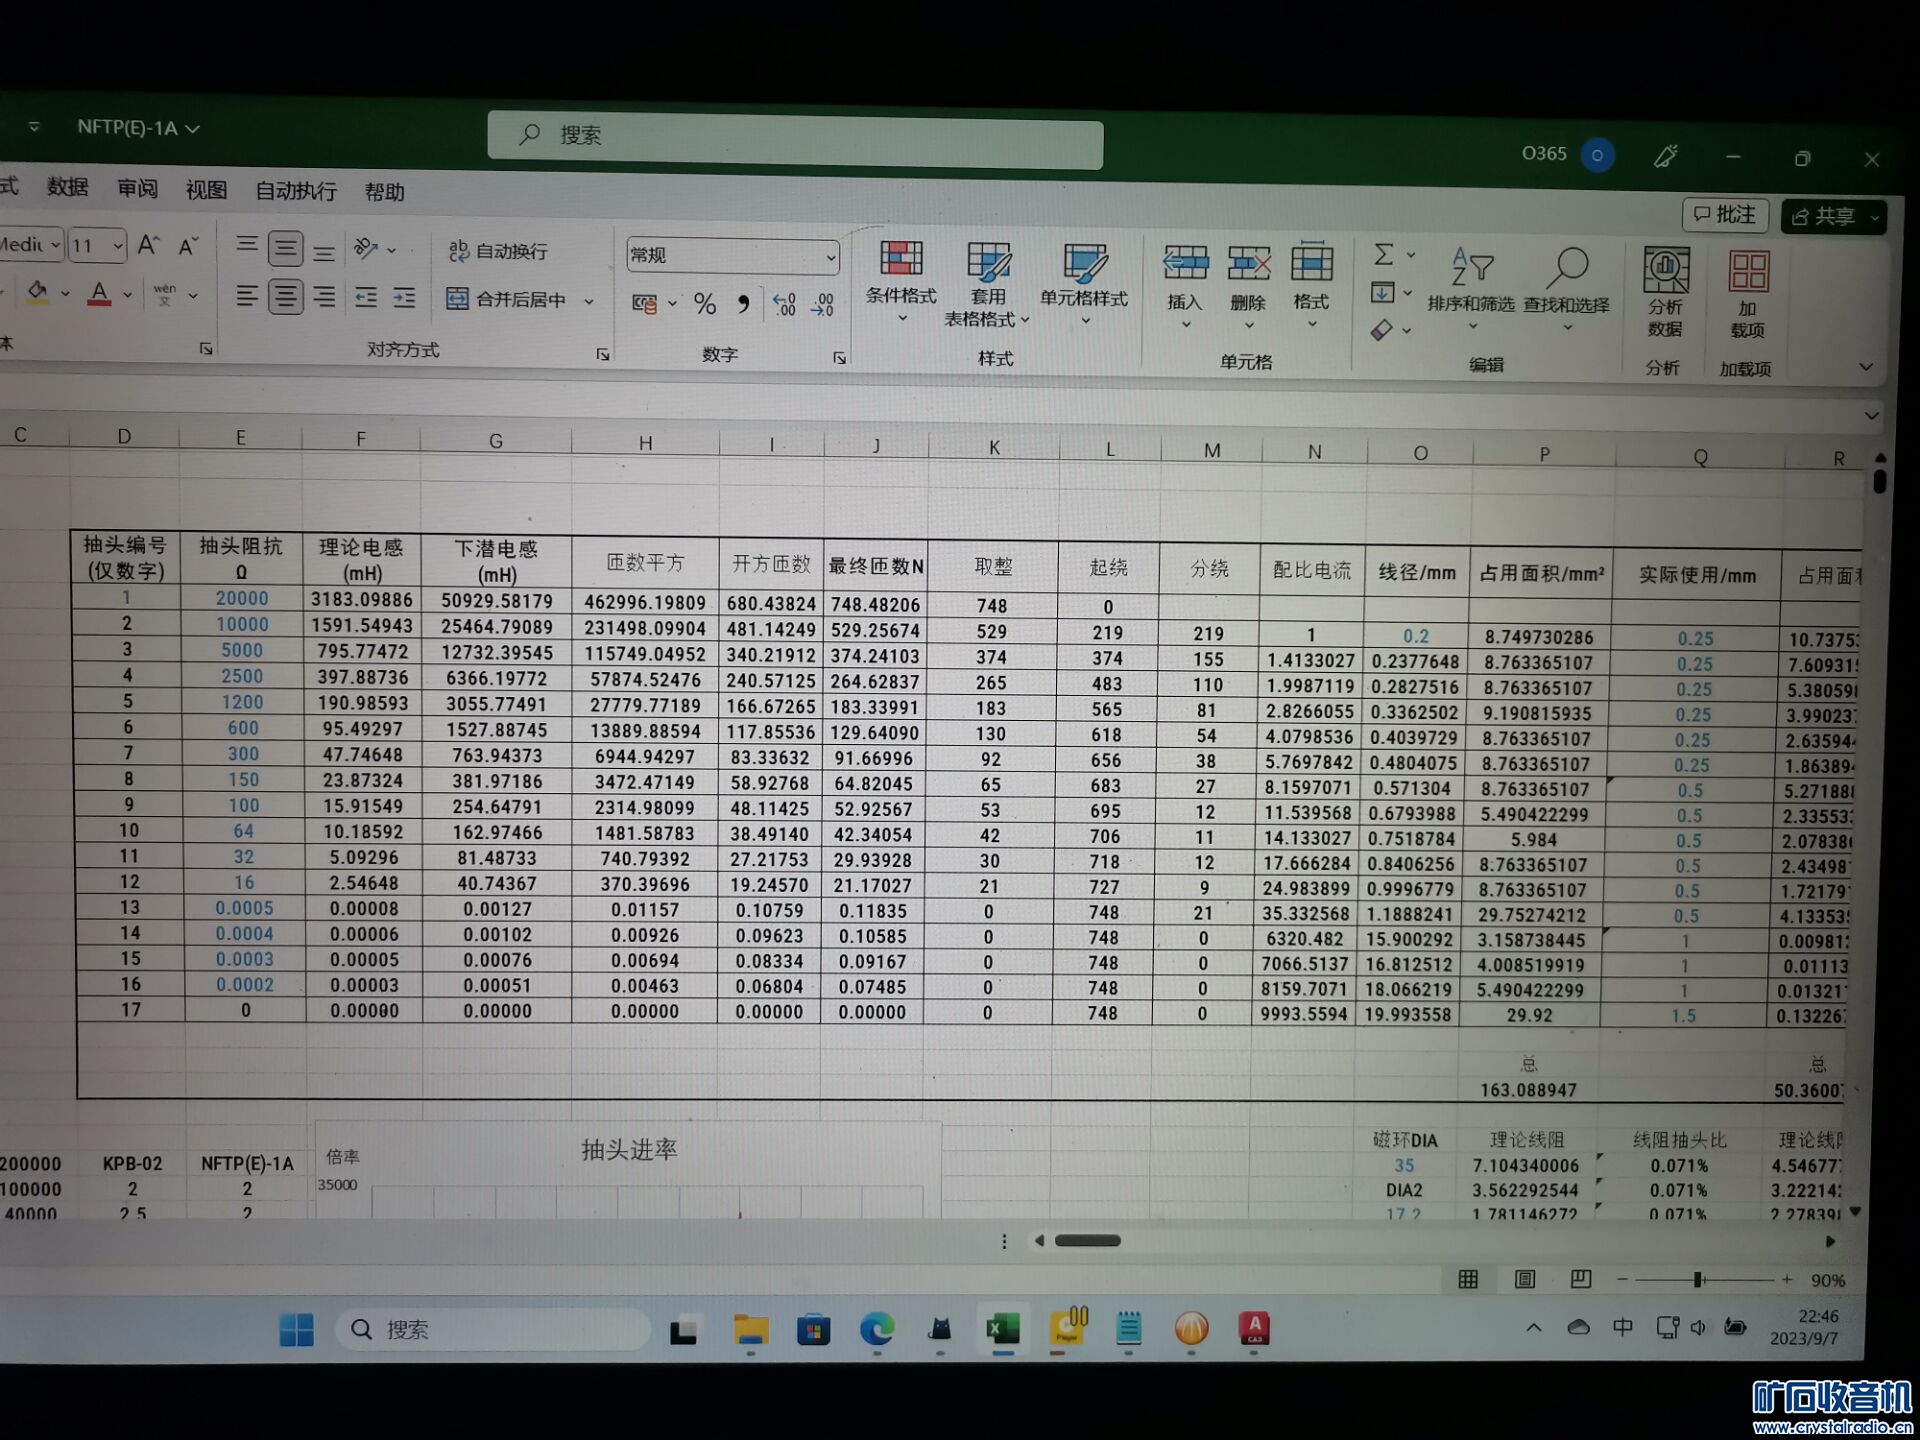Click the Insert cells icon
The image size is (1920, 1440).
point(1185,264)
